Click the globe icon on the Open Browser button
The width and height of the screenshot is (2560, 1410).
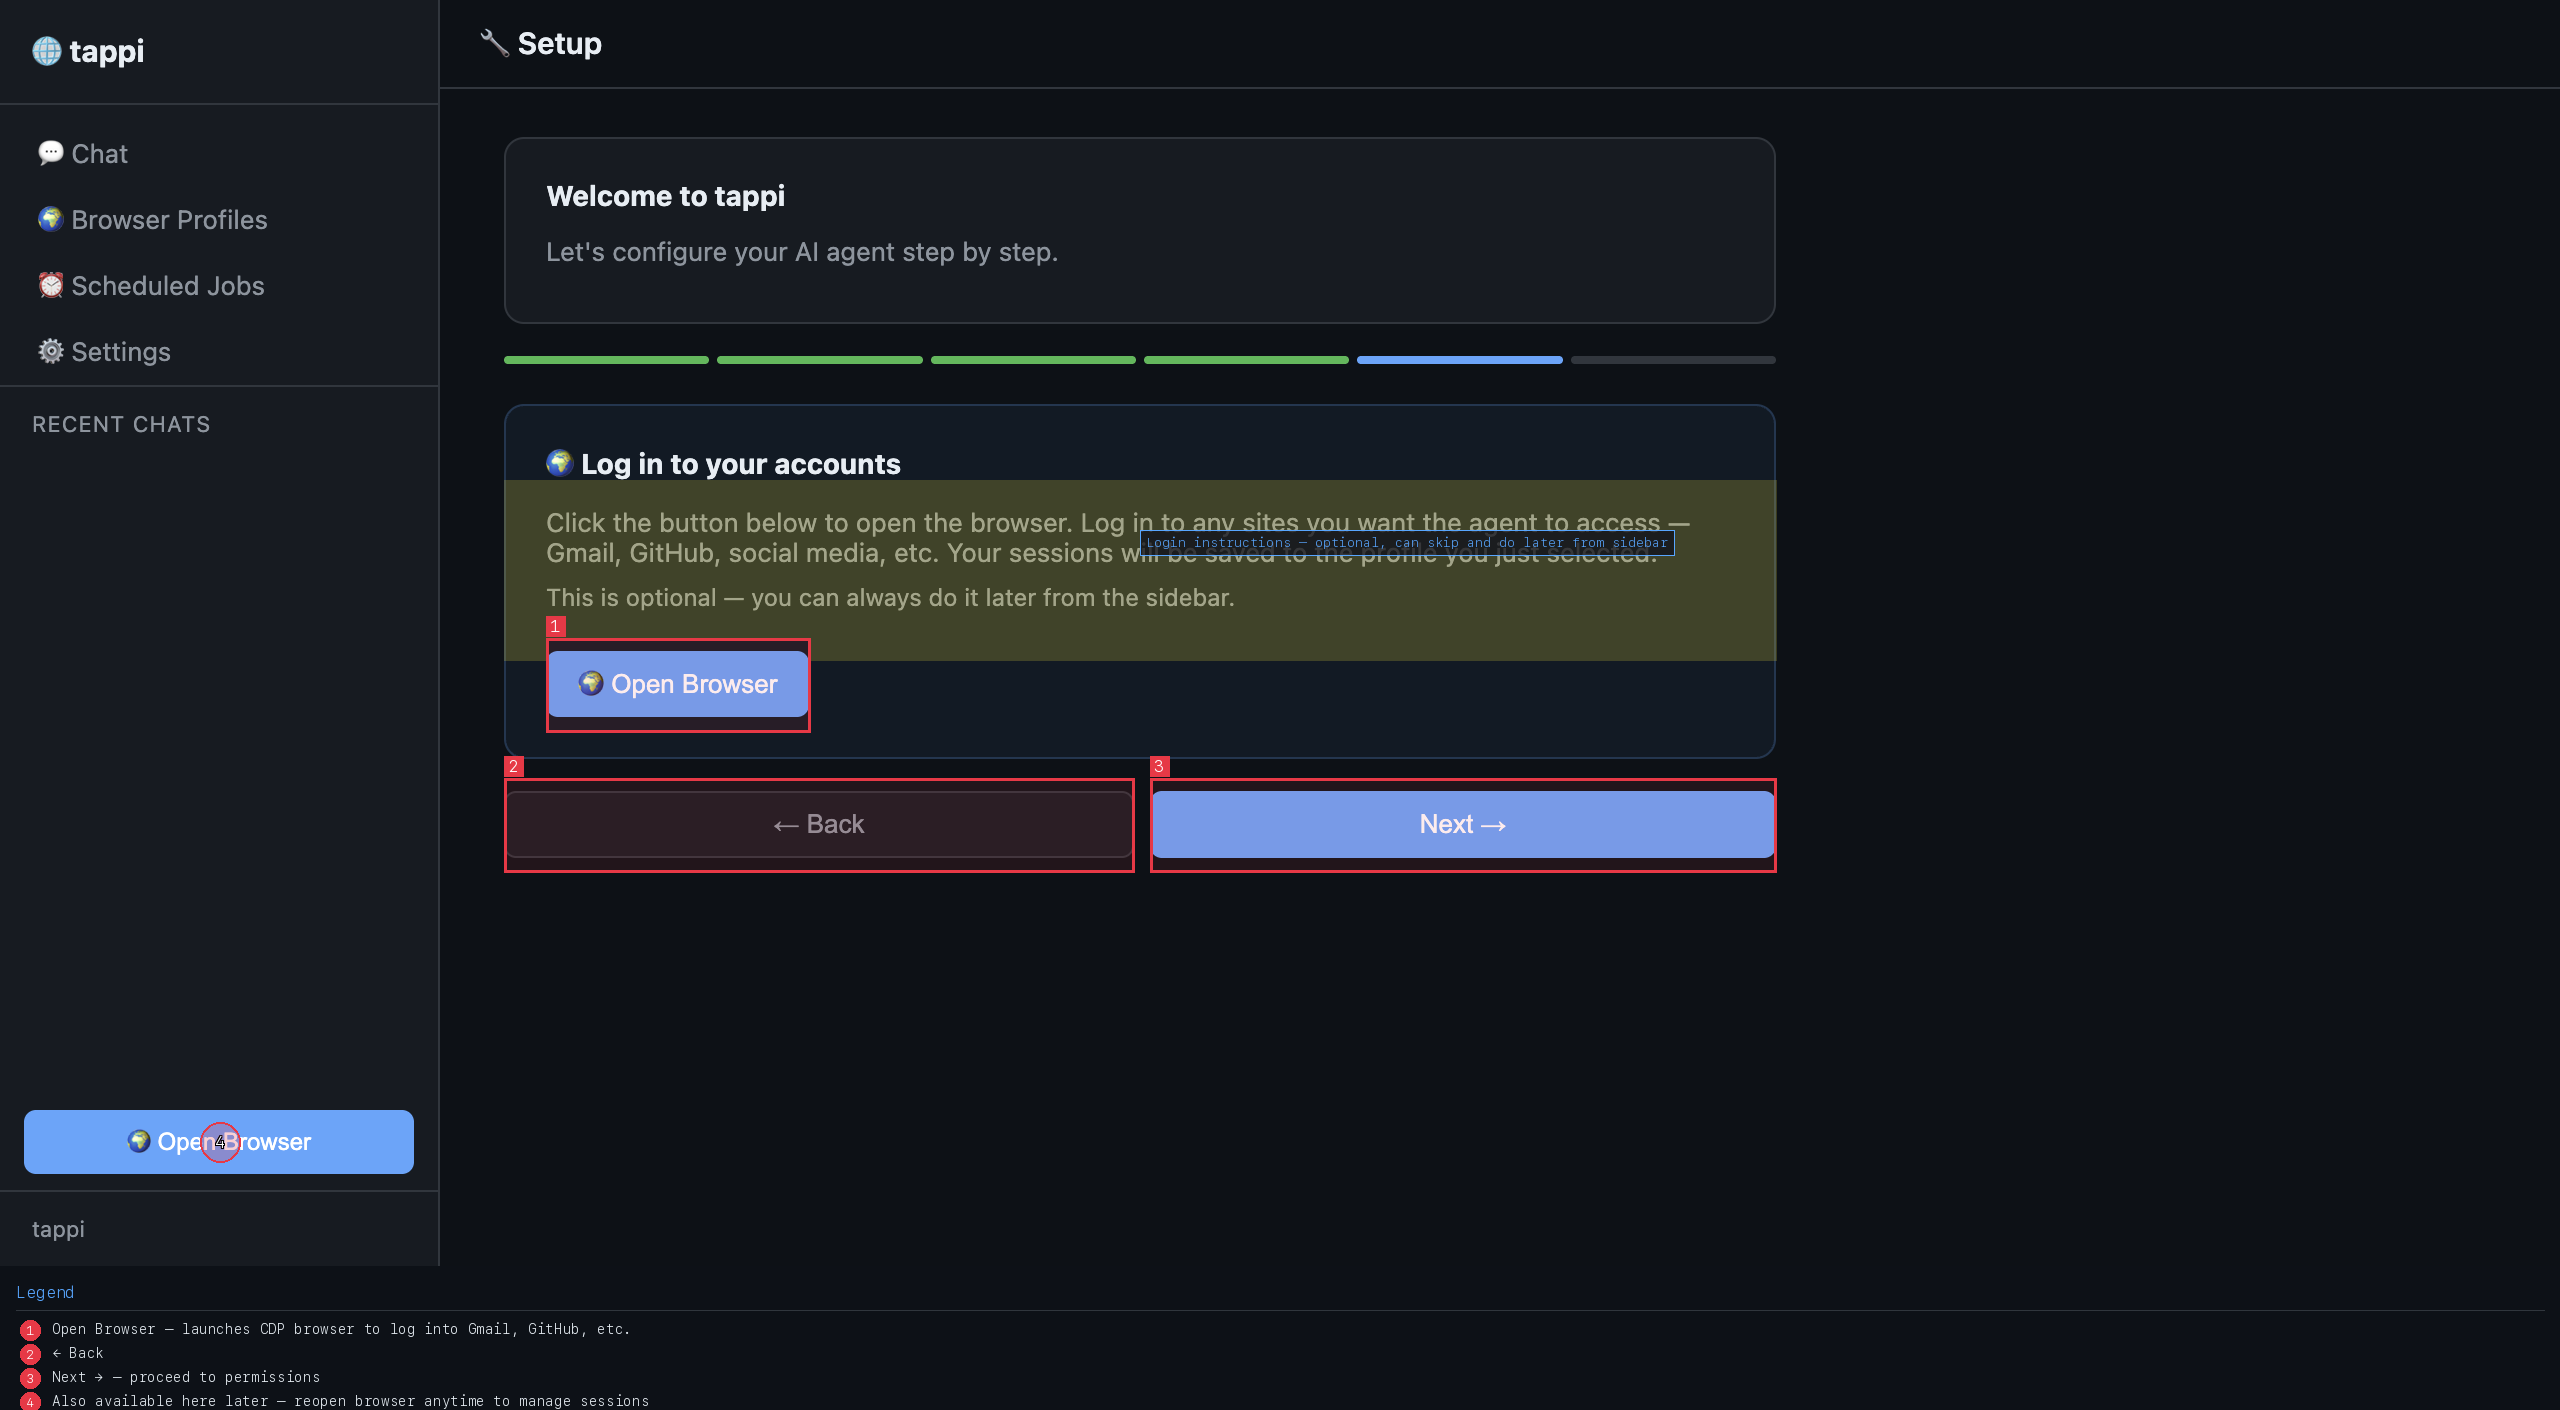(592, 684)
